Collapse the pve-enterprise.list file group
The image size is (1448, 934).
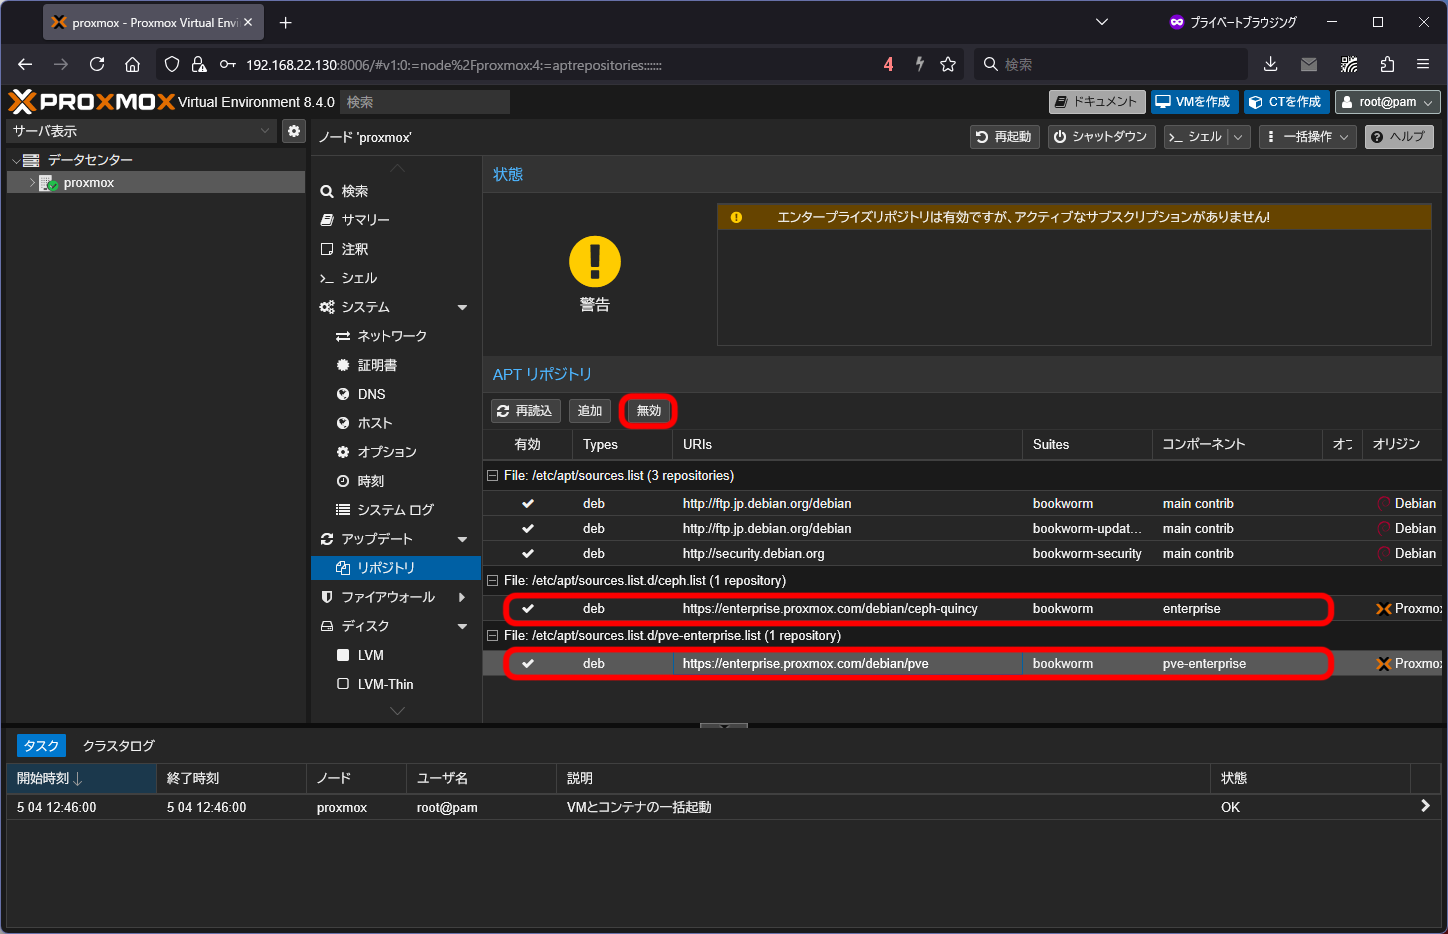pos(492,636)
